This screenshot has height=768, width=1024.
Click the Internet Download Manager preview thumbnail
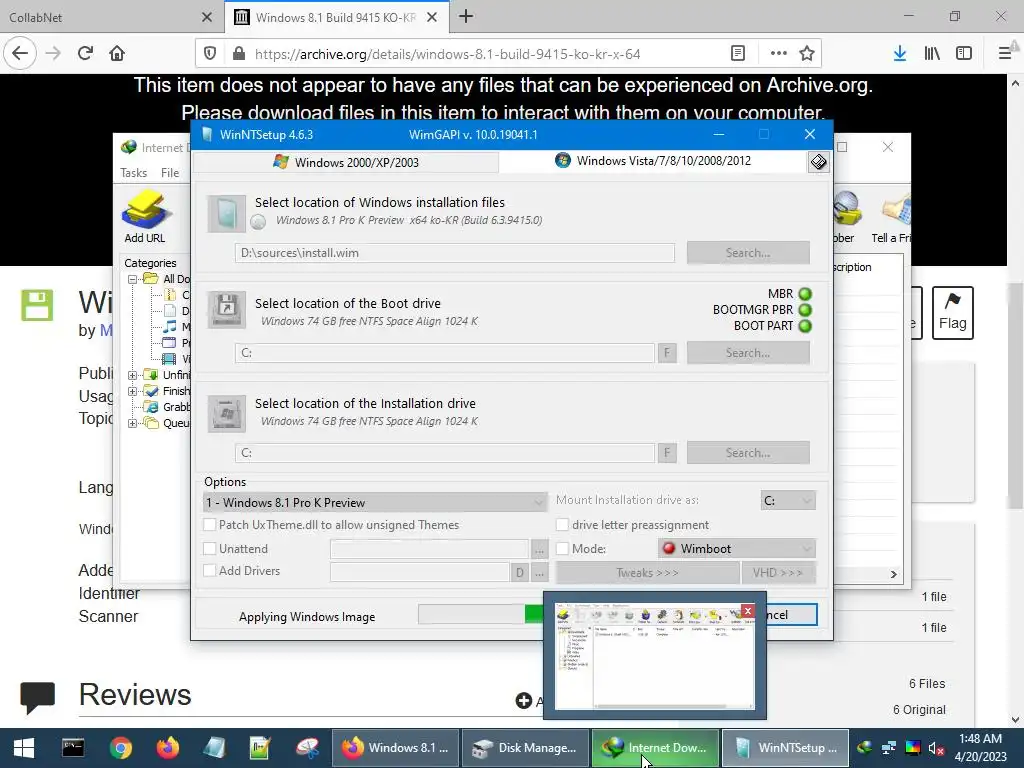pos(654,655)
